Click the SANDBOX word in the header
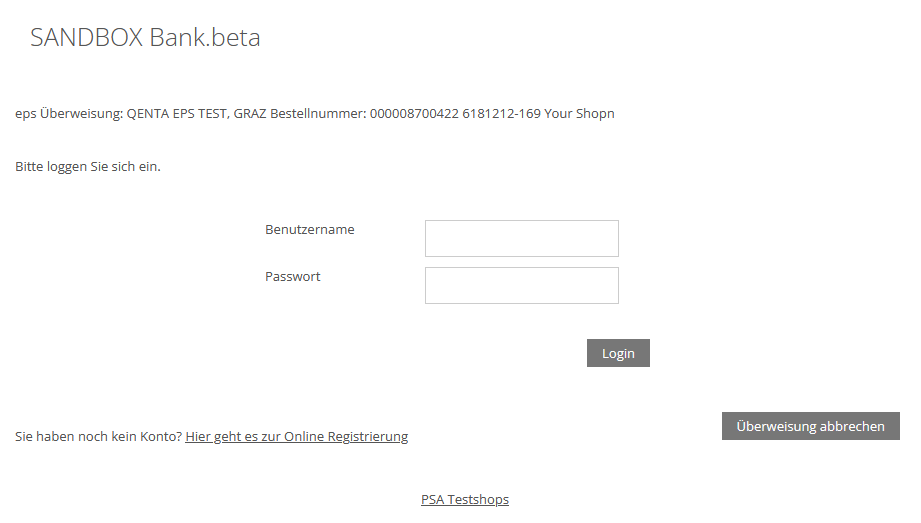The width and height of the screenshot is (921, 523). [x=87, y=38]
